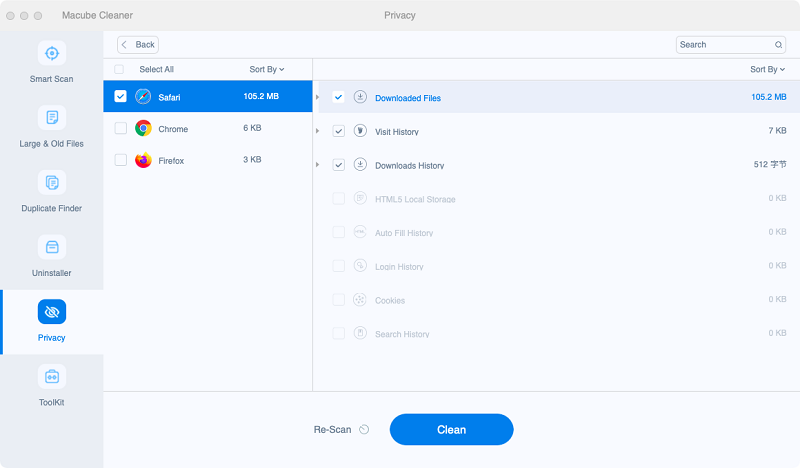800x468 pixels.
Task: Click the Re-Scan refresh icon
Action: coord(364,430)
